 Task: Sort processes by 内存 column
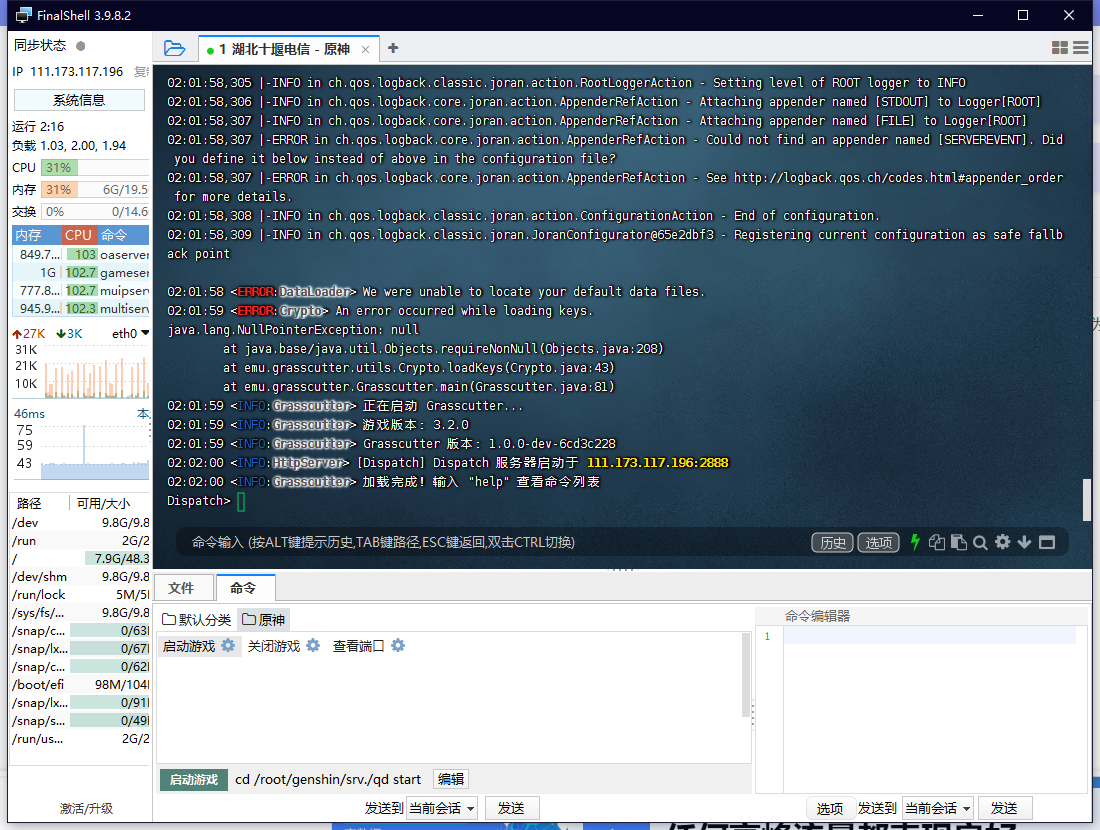(36, 235)
